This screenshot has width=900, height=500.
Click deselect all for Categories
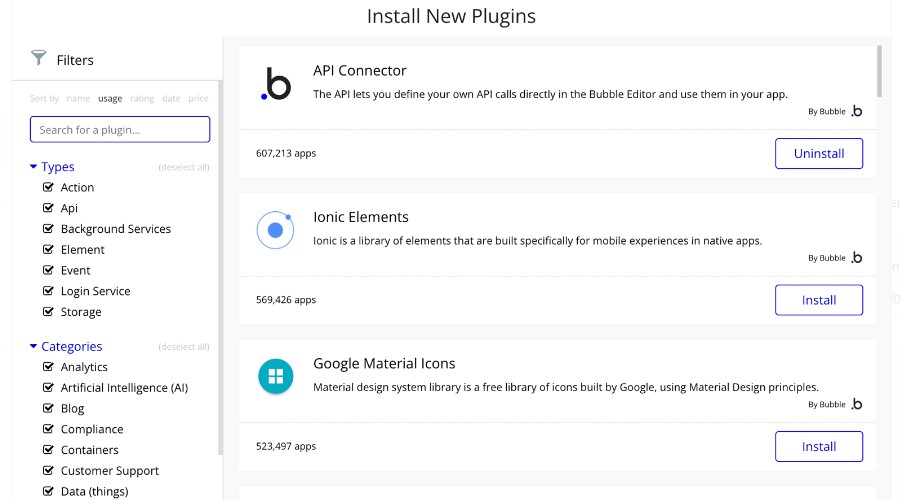coord(184,347)
